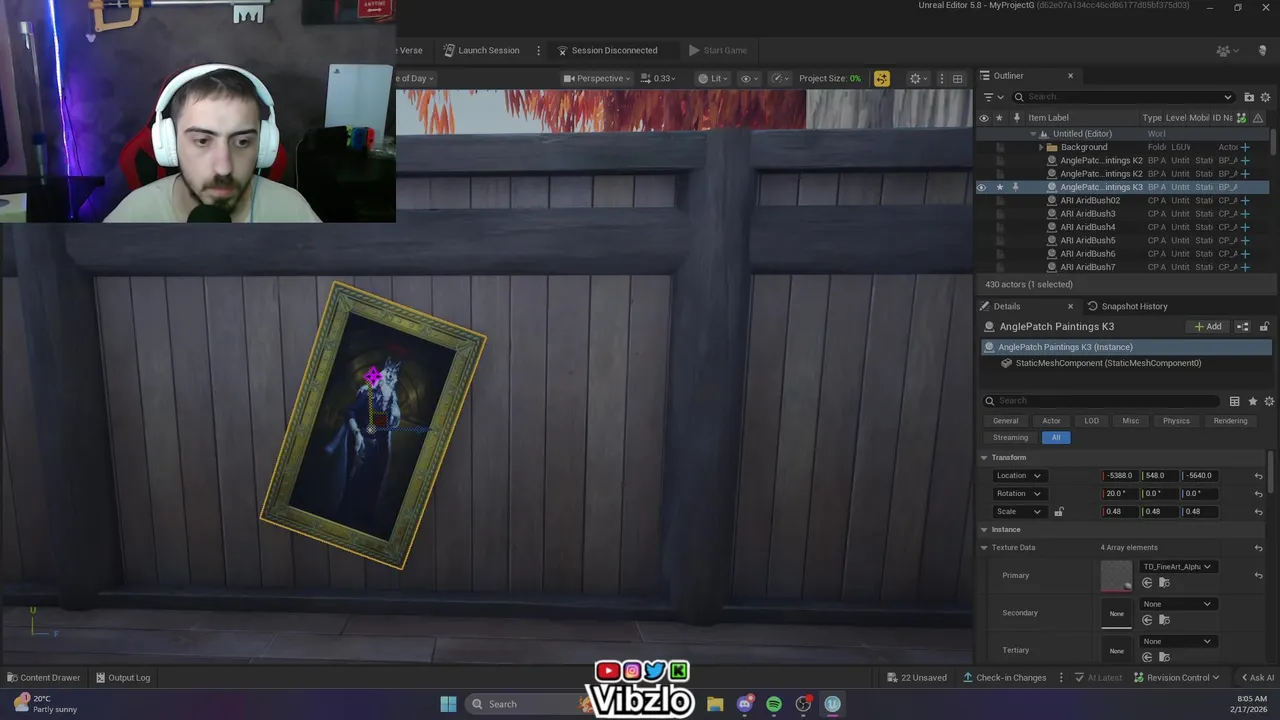Click revision control status column icon
This screenshot has height=720, width=1280.
pos(1242,118)
